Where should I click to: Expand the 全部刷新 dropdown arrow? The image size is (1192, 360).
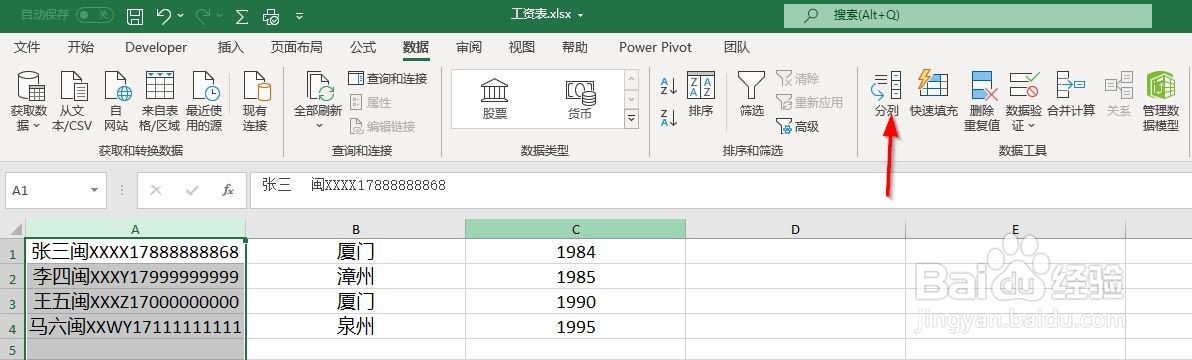[x=319, y=125]
